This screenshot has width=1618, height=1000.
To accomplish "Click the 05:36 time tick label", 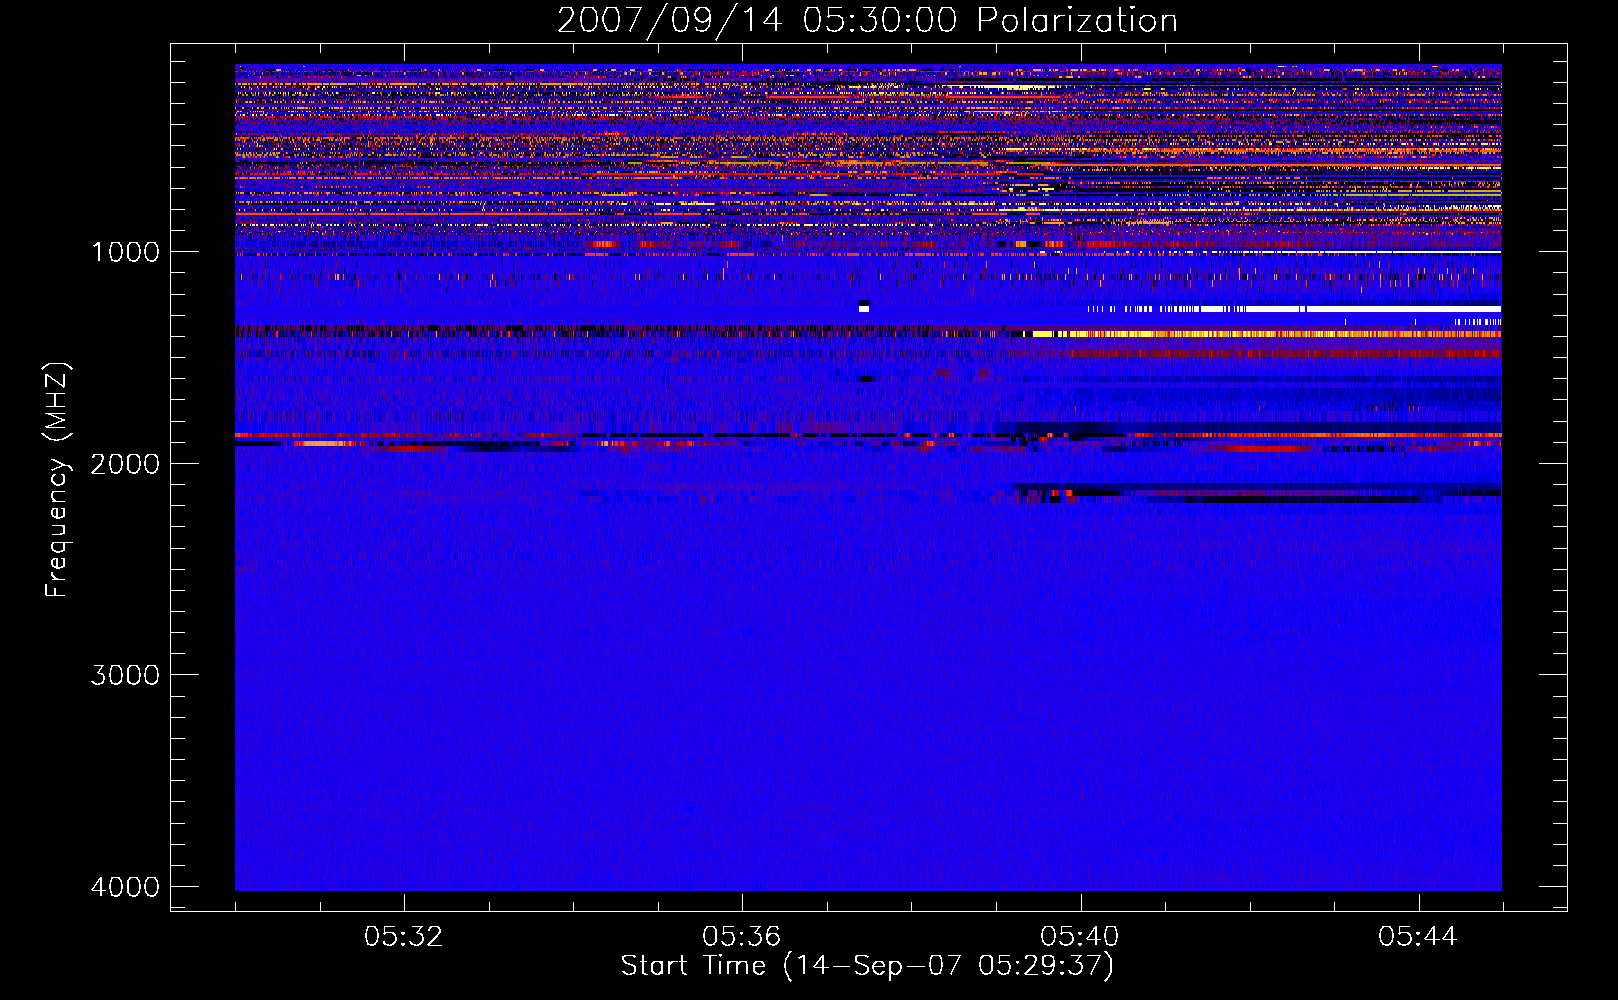I will tap(742, 937).
